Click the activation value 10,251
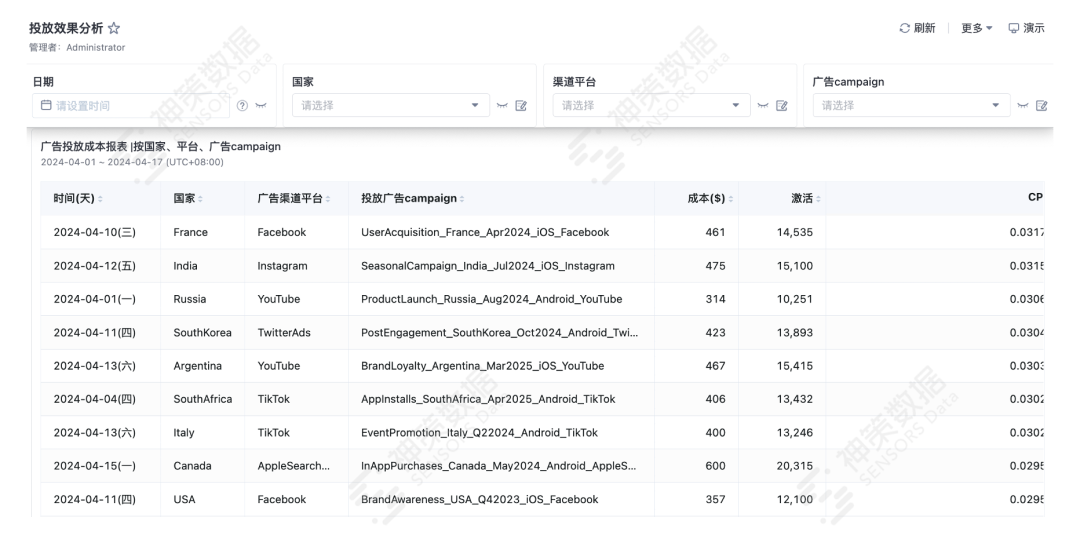Screen dimensions: 1080x539 click(795, 299)
